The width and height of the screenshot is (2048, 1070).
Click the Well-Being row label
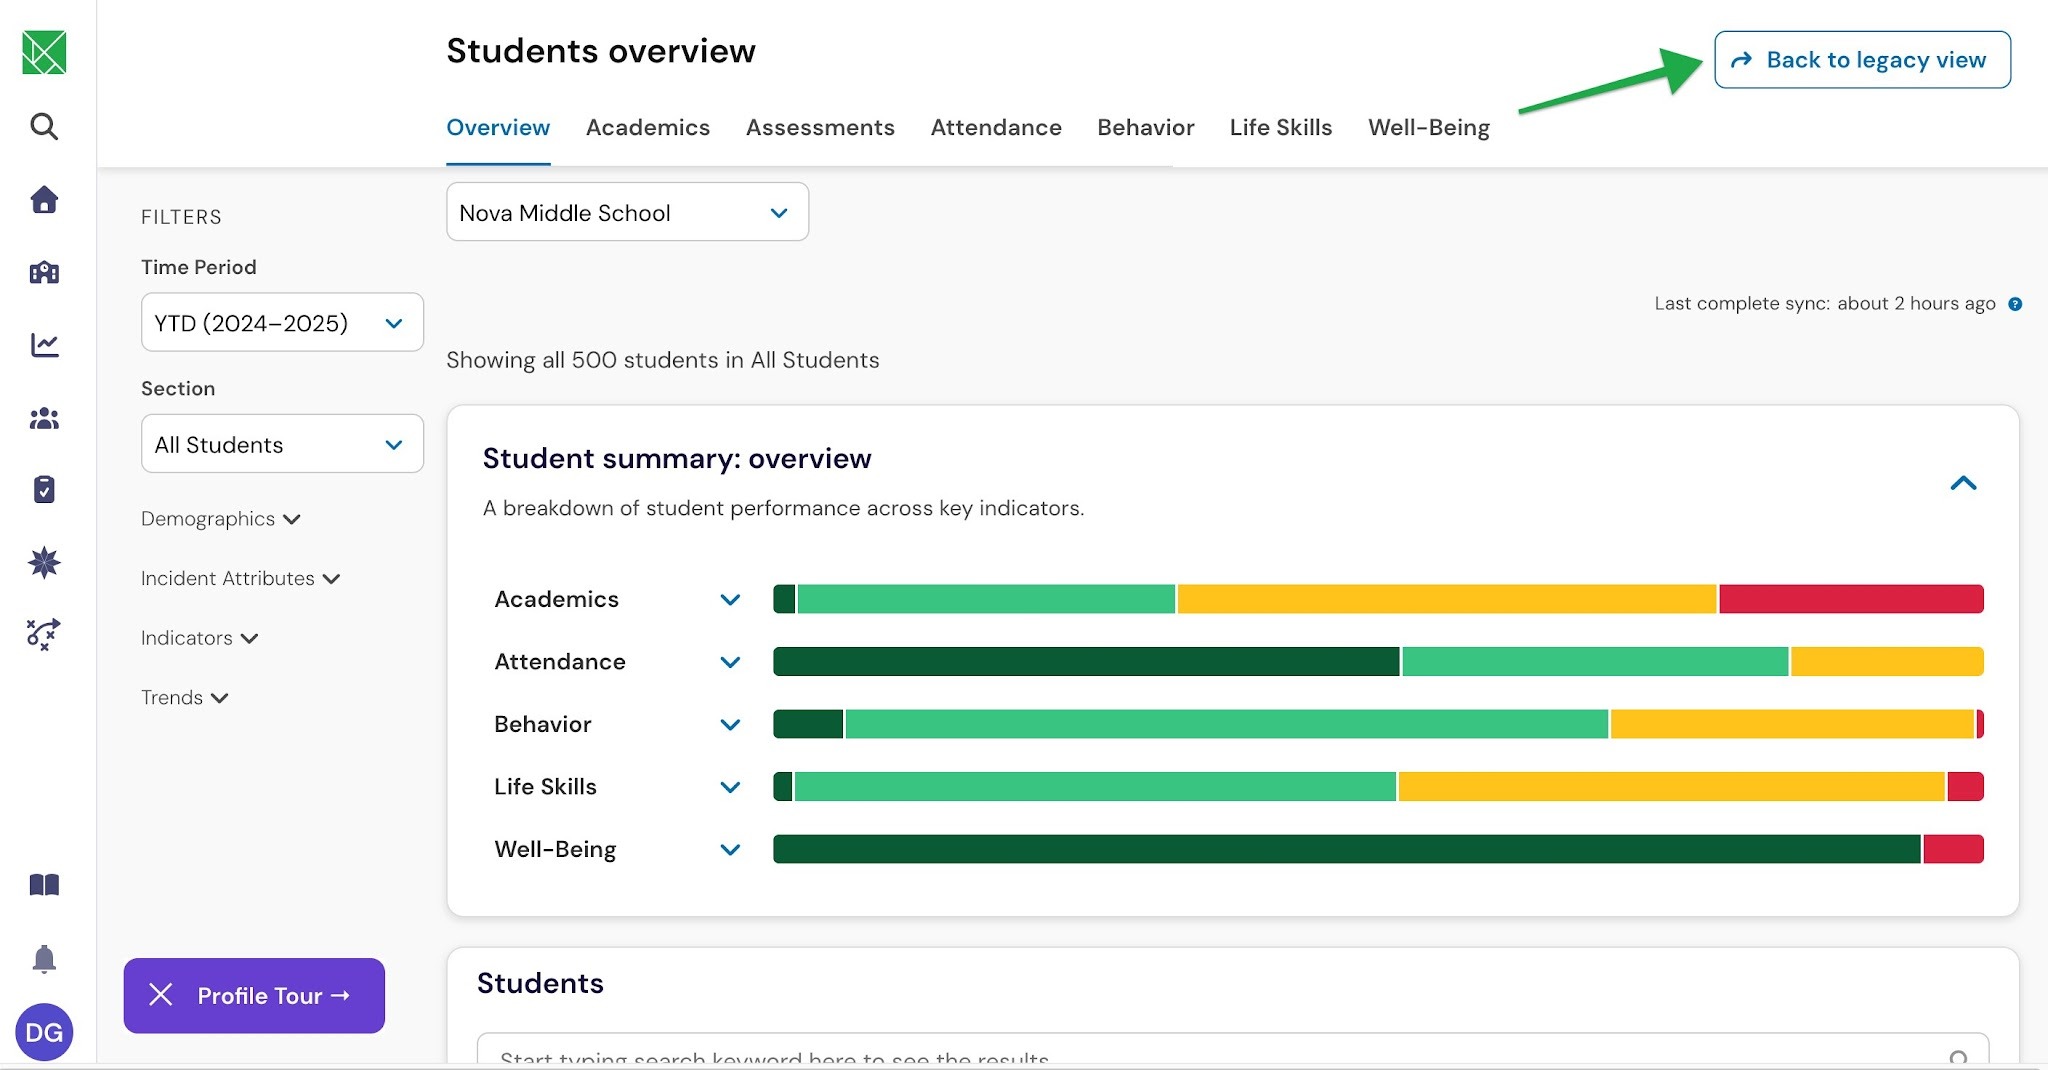click(555, 849)
